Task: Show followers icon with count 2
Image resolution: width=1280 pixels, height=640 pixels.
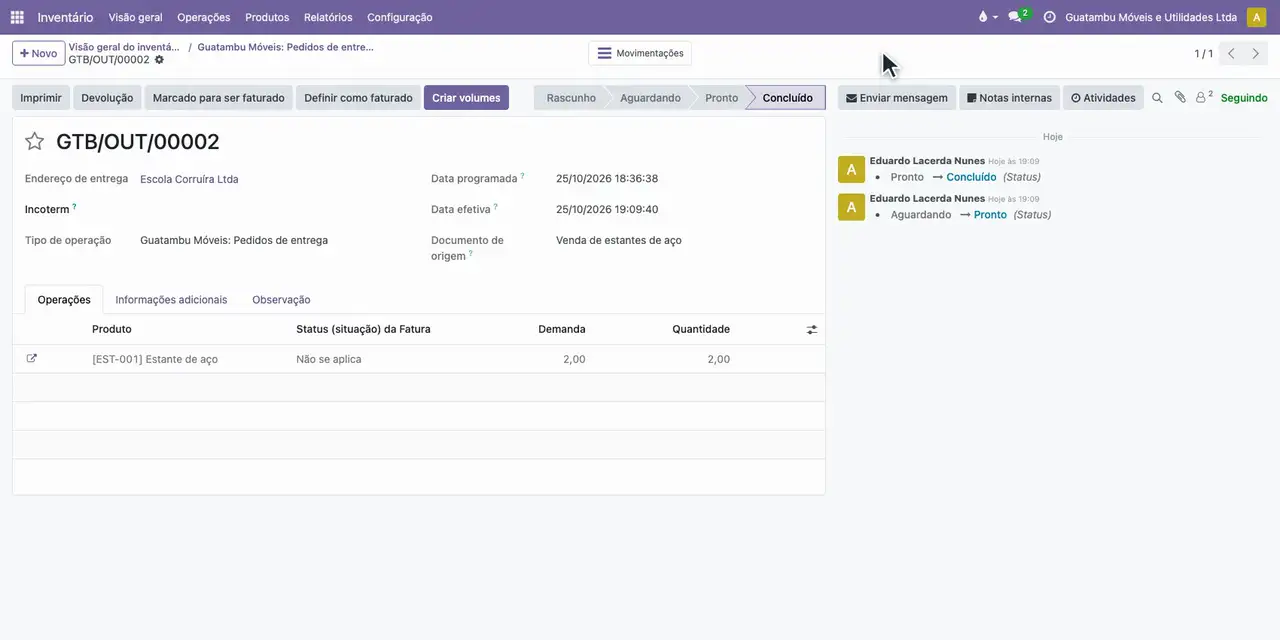Action: coord(1204,98)
